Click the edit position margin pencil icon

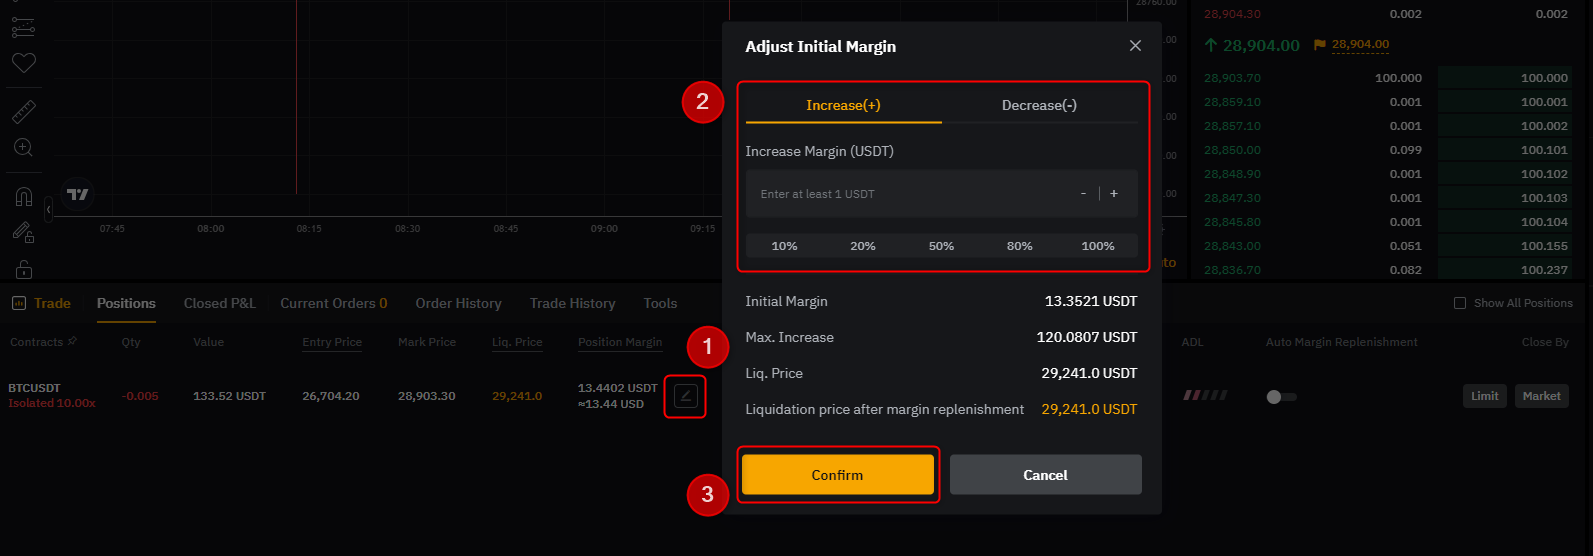(x=685, y=397)
